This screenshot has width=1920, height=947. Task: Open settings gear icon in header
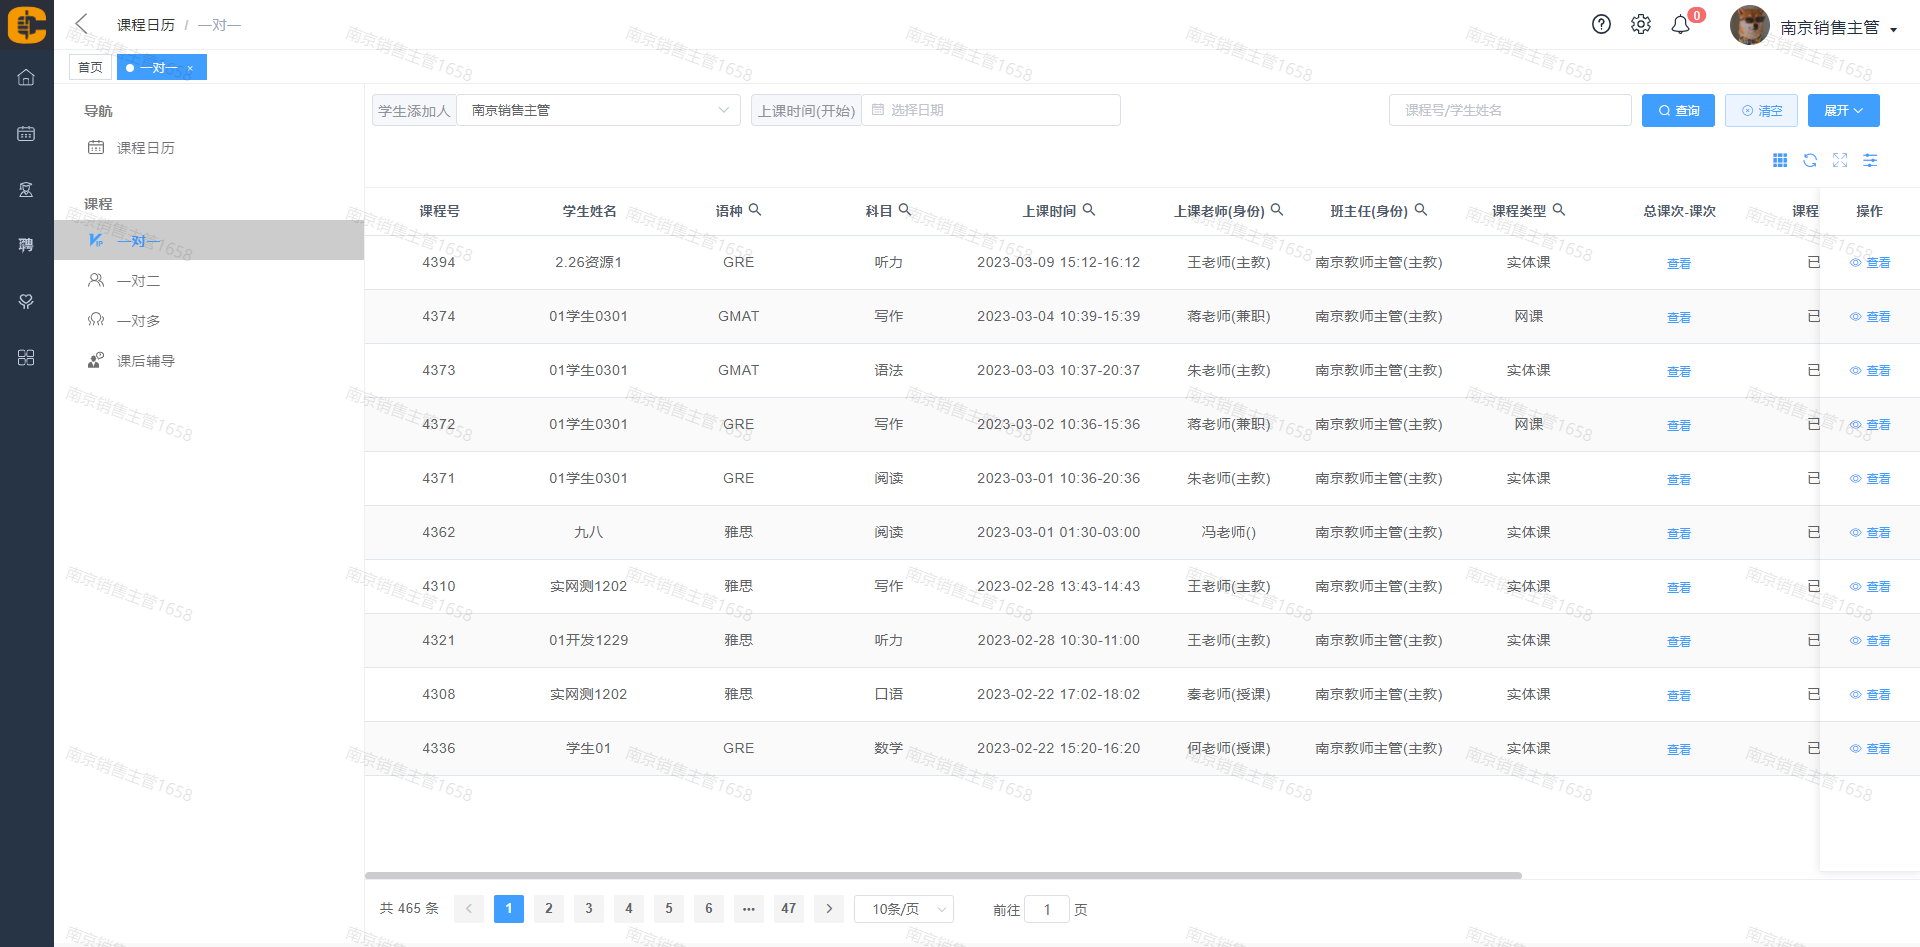(1641, 25)
